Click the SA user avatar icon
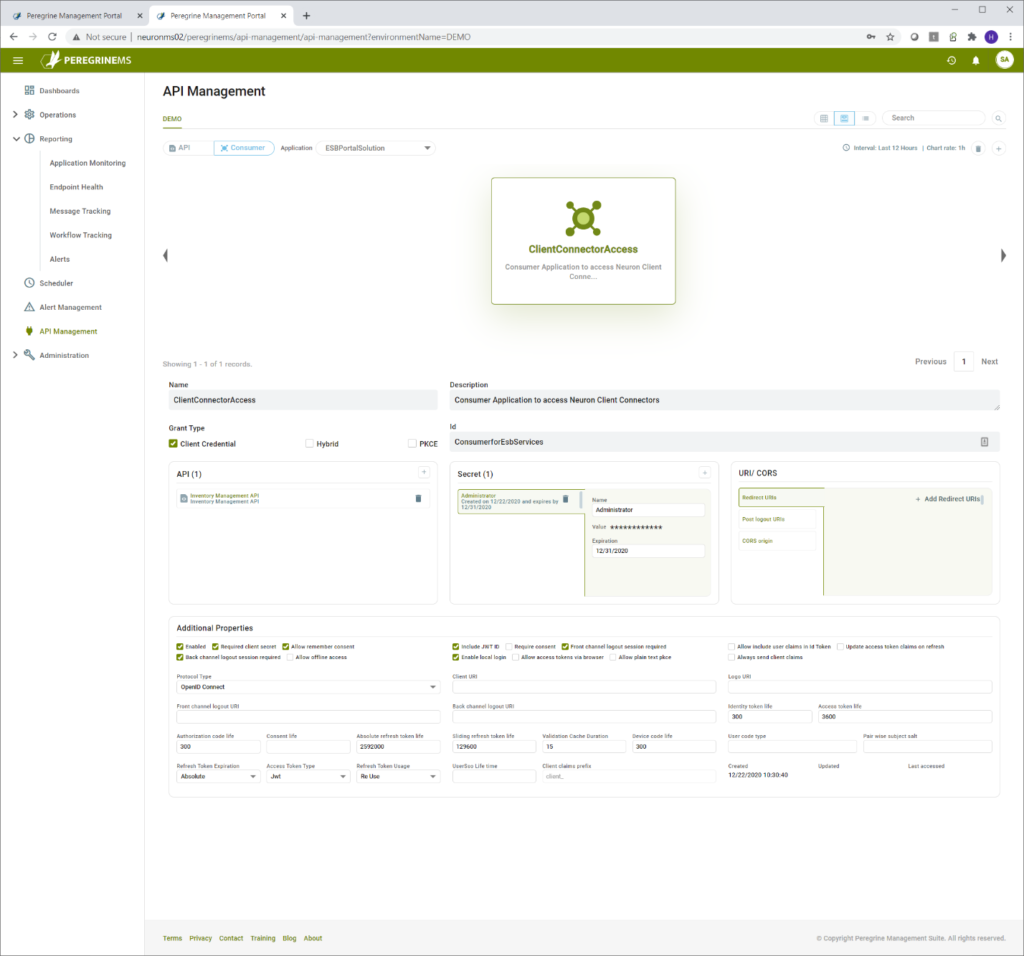 [x=1004, y=60]
